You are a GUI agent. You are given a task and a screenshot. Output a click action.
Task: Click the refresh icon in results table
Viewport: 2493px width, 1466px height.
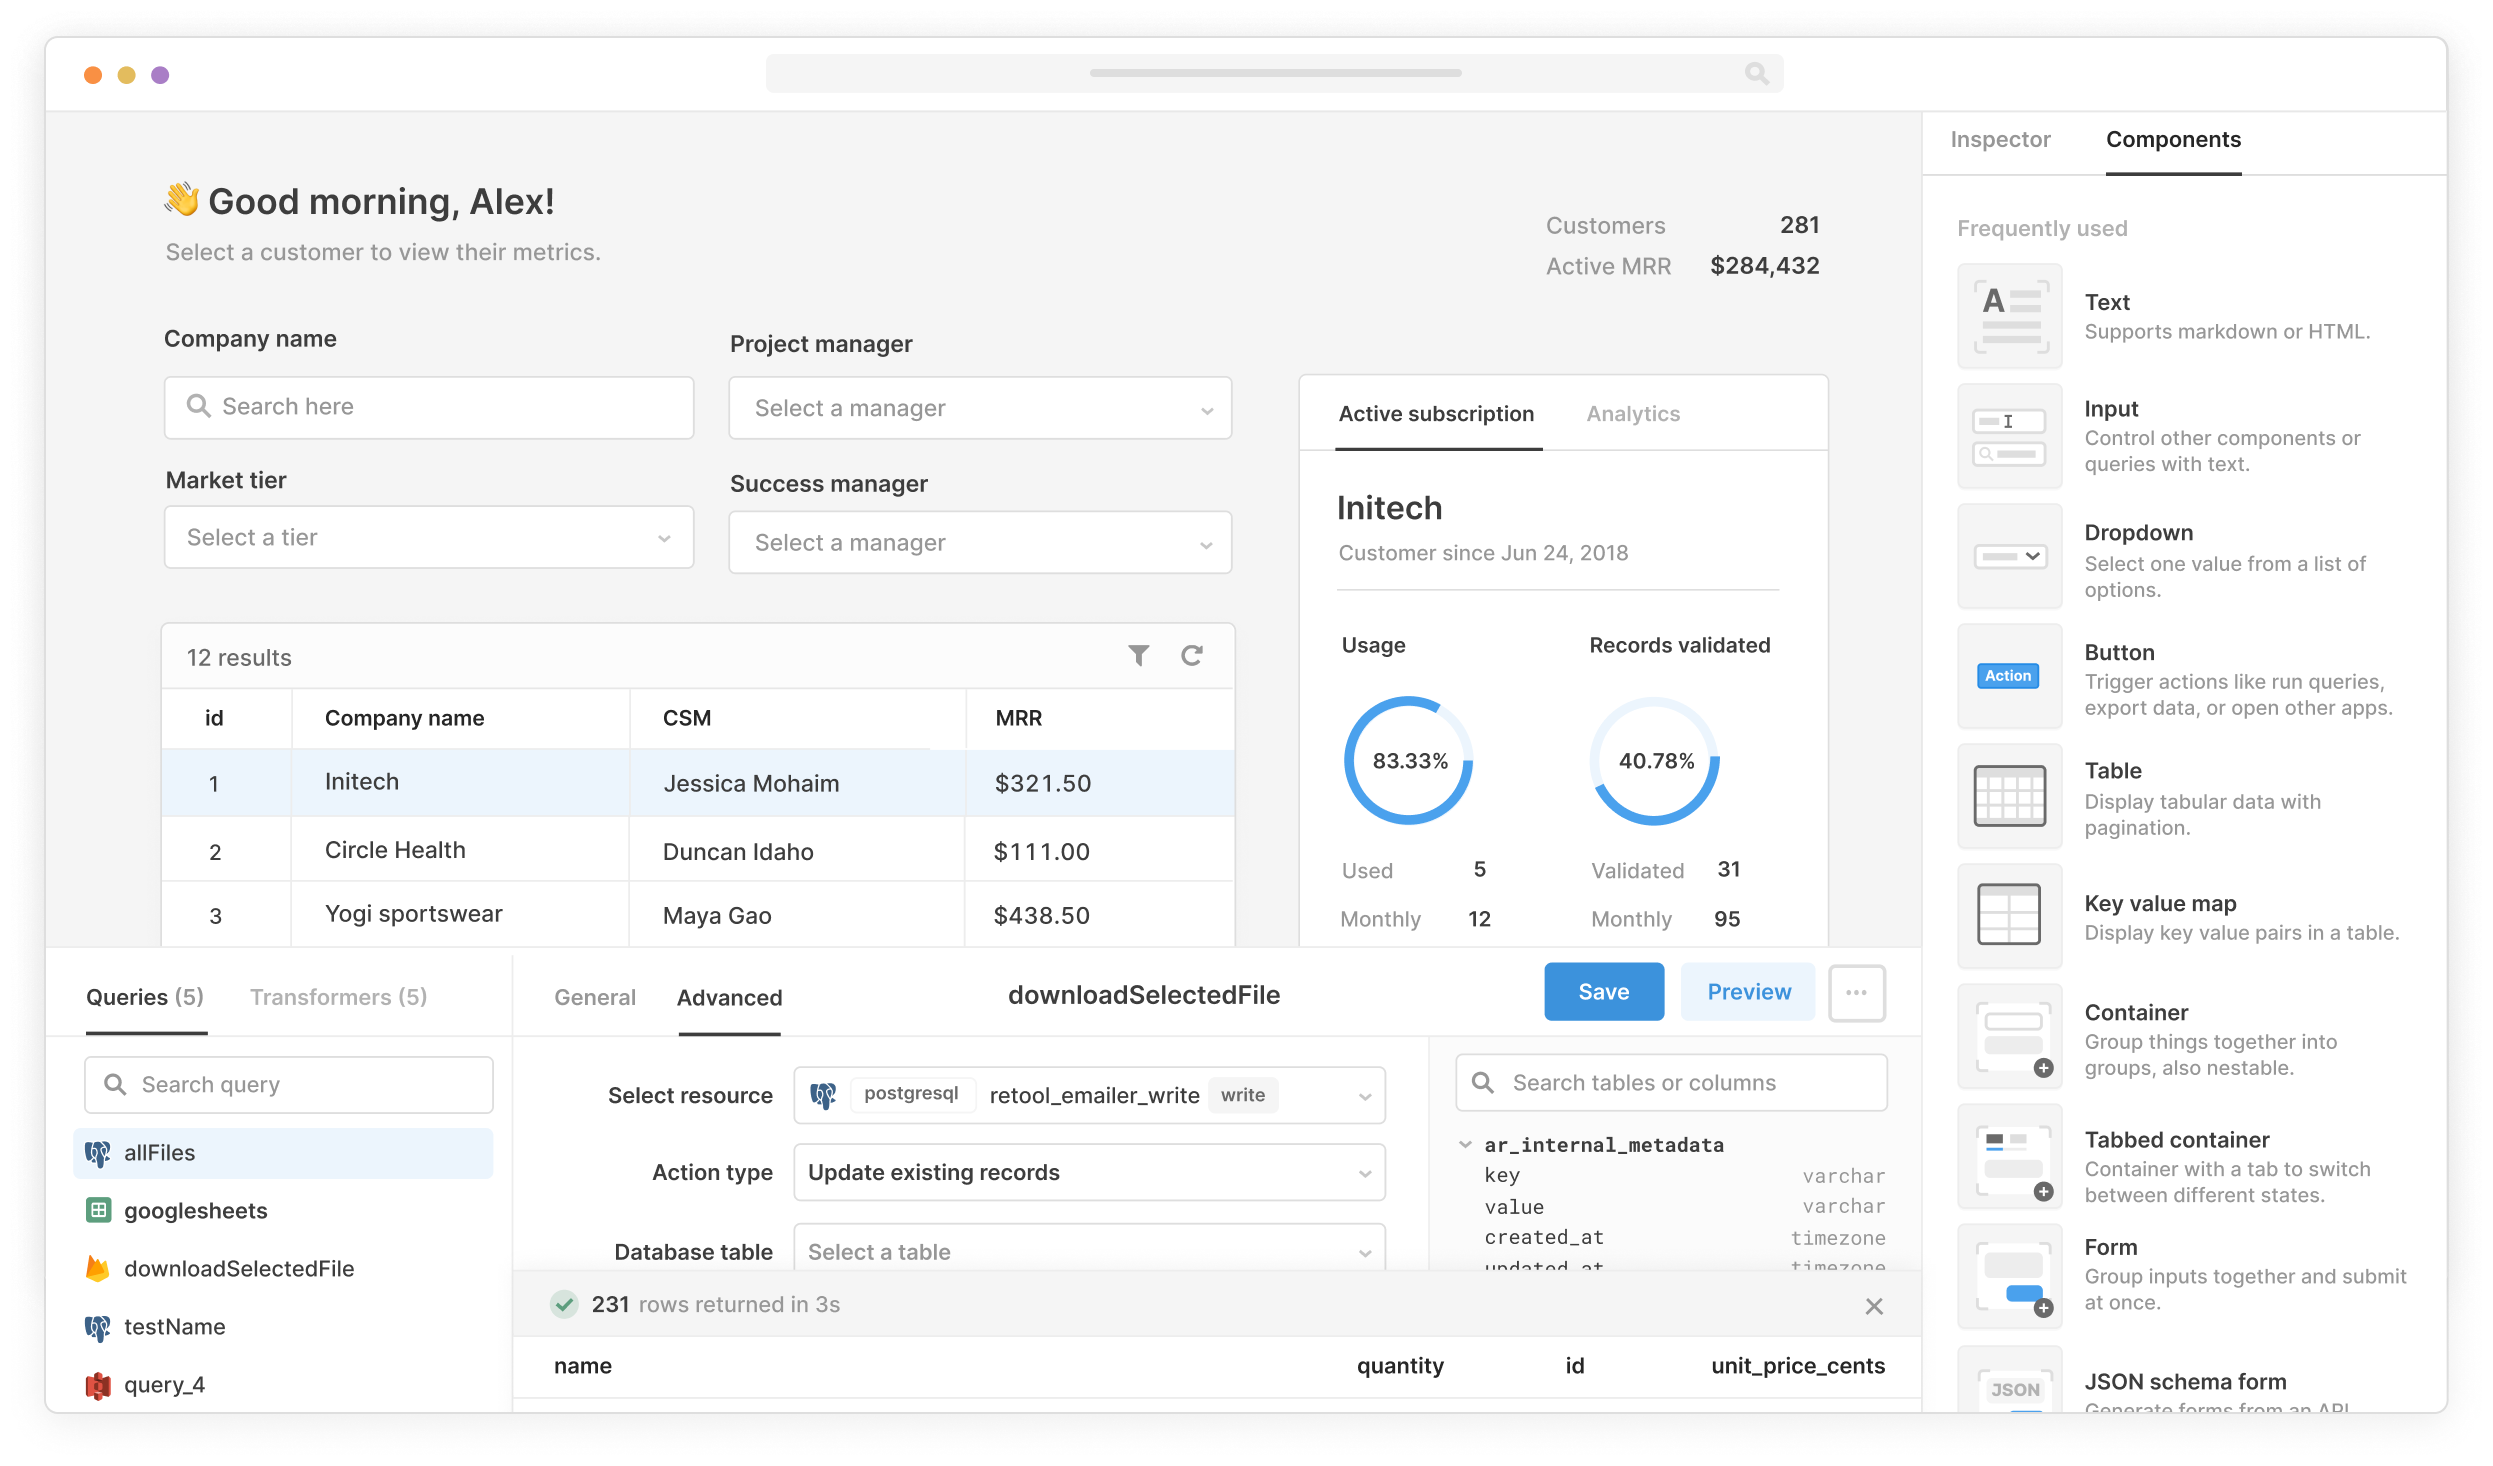[x=1192, y=654]
